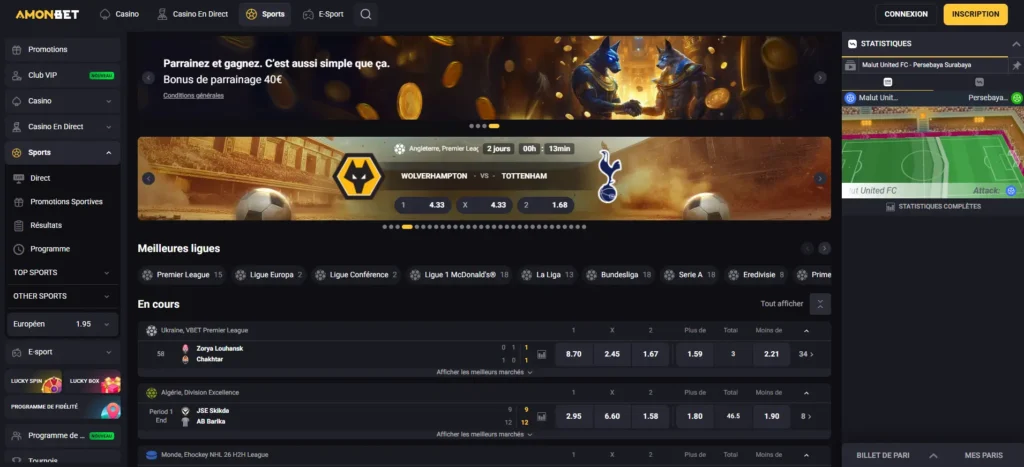Select odds 2.45 draw for Zorya match
Screen dimensions: 1024x467
tap(612, 354)
